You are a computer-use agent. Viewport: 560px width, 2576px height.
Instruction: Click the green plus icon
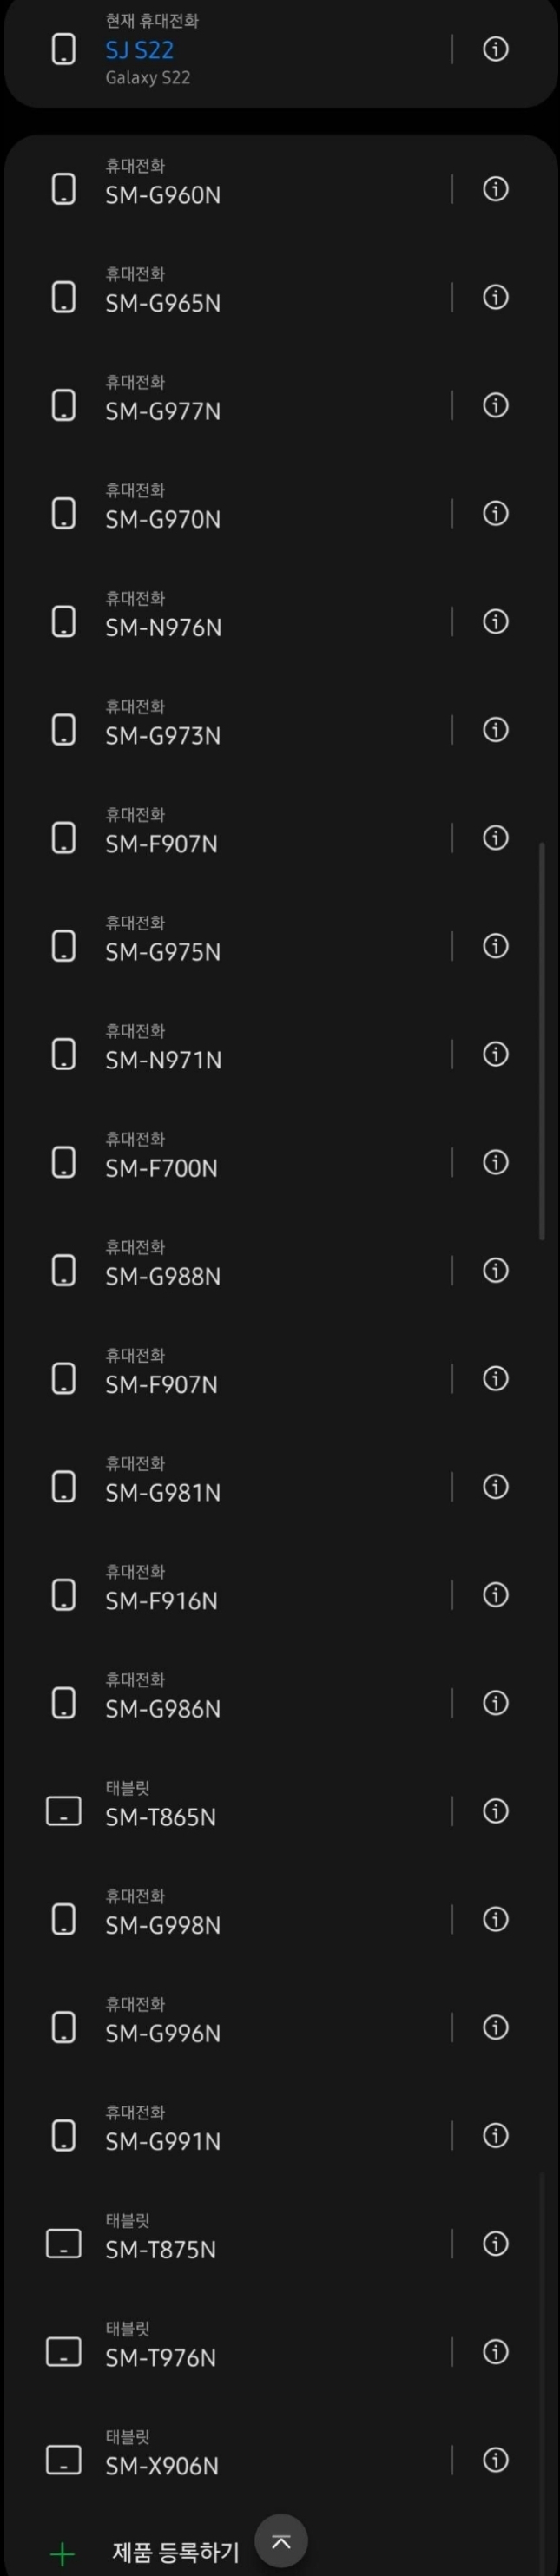[62, 2554]
